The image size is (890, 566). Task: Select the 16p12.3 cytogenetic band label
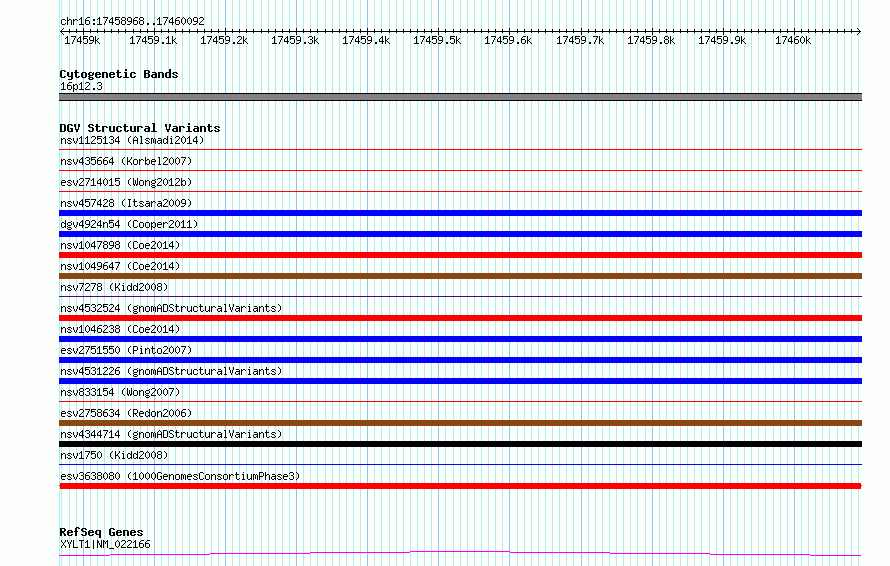click(81, 86)
